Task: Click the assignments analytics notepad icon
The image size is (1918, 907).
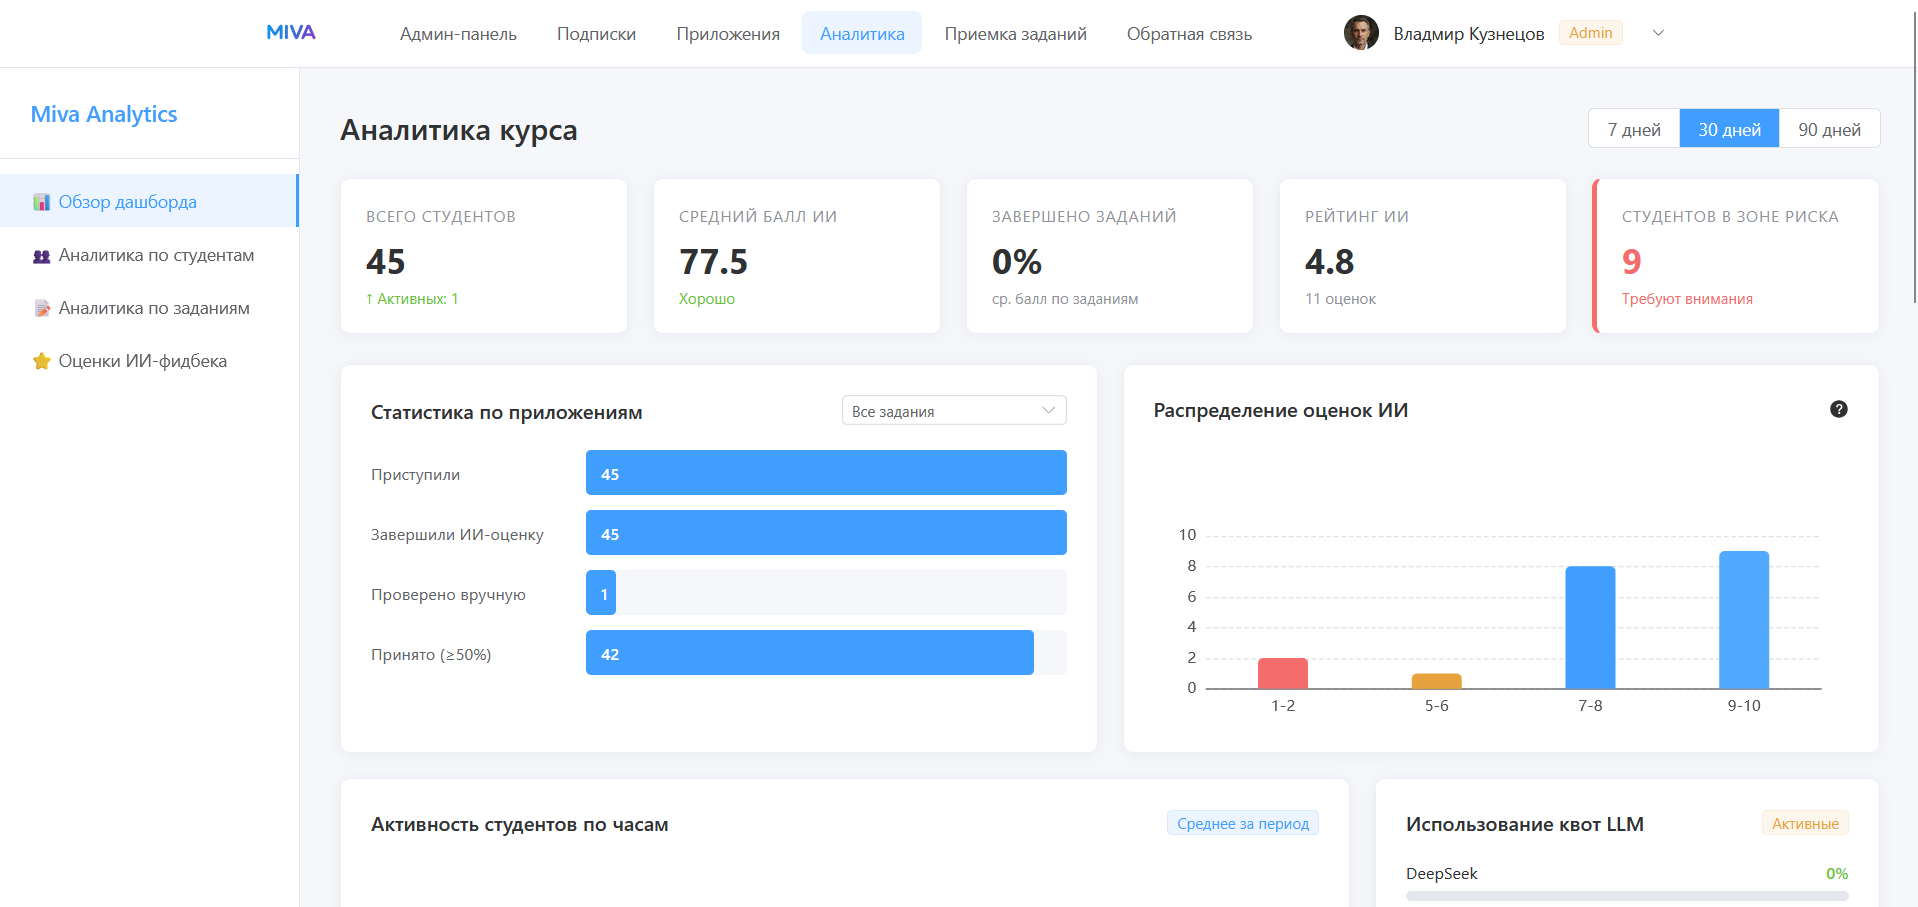Action: [41, 309]
